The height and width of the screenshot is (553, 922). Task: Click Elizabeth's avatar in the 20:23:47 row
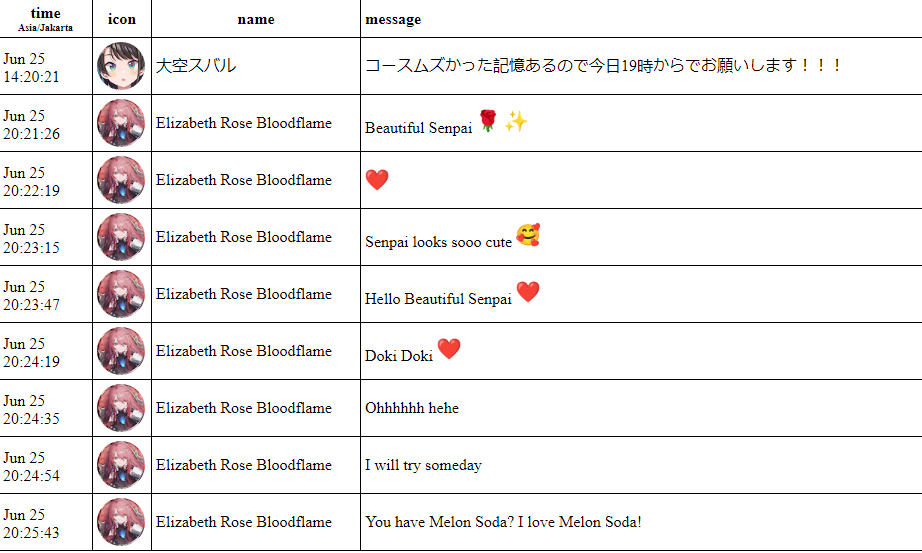tap(121, 294)
